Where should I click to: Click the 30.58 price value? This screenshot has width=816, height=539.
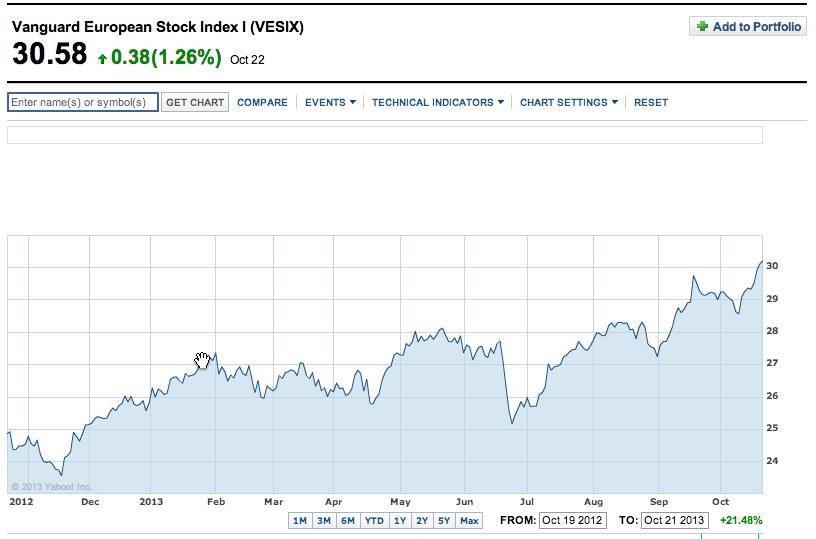click(x=49, y=54)
